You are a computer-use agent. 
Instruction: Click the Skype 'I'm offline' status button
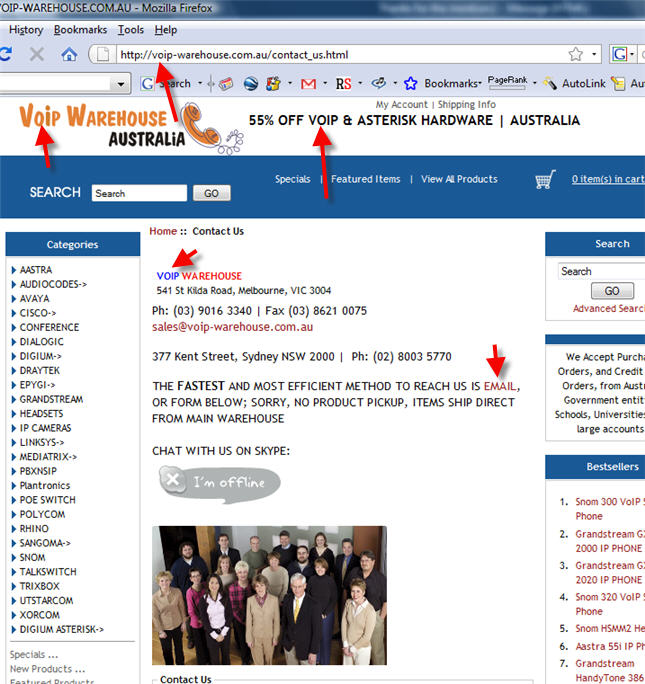(220, 483)
